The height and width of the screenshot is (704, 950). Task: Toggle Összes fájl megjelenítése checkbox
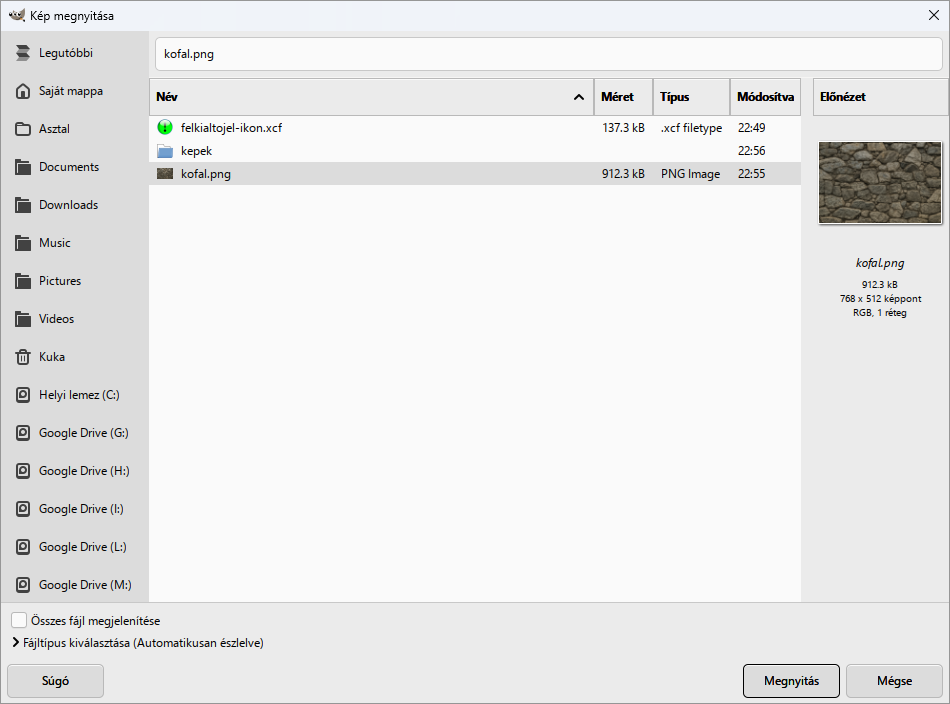[19, 620]
